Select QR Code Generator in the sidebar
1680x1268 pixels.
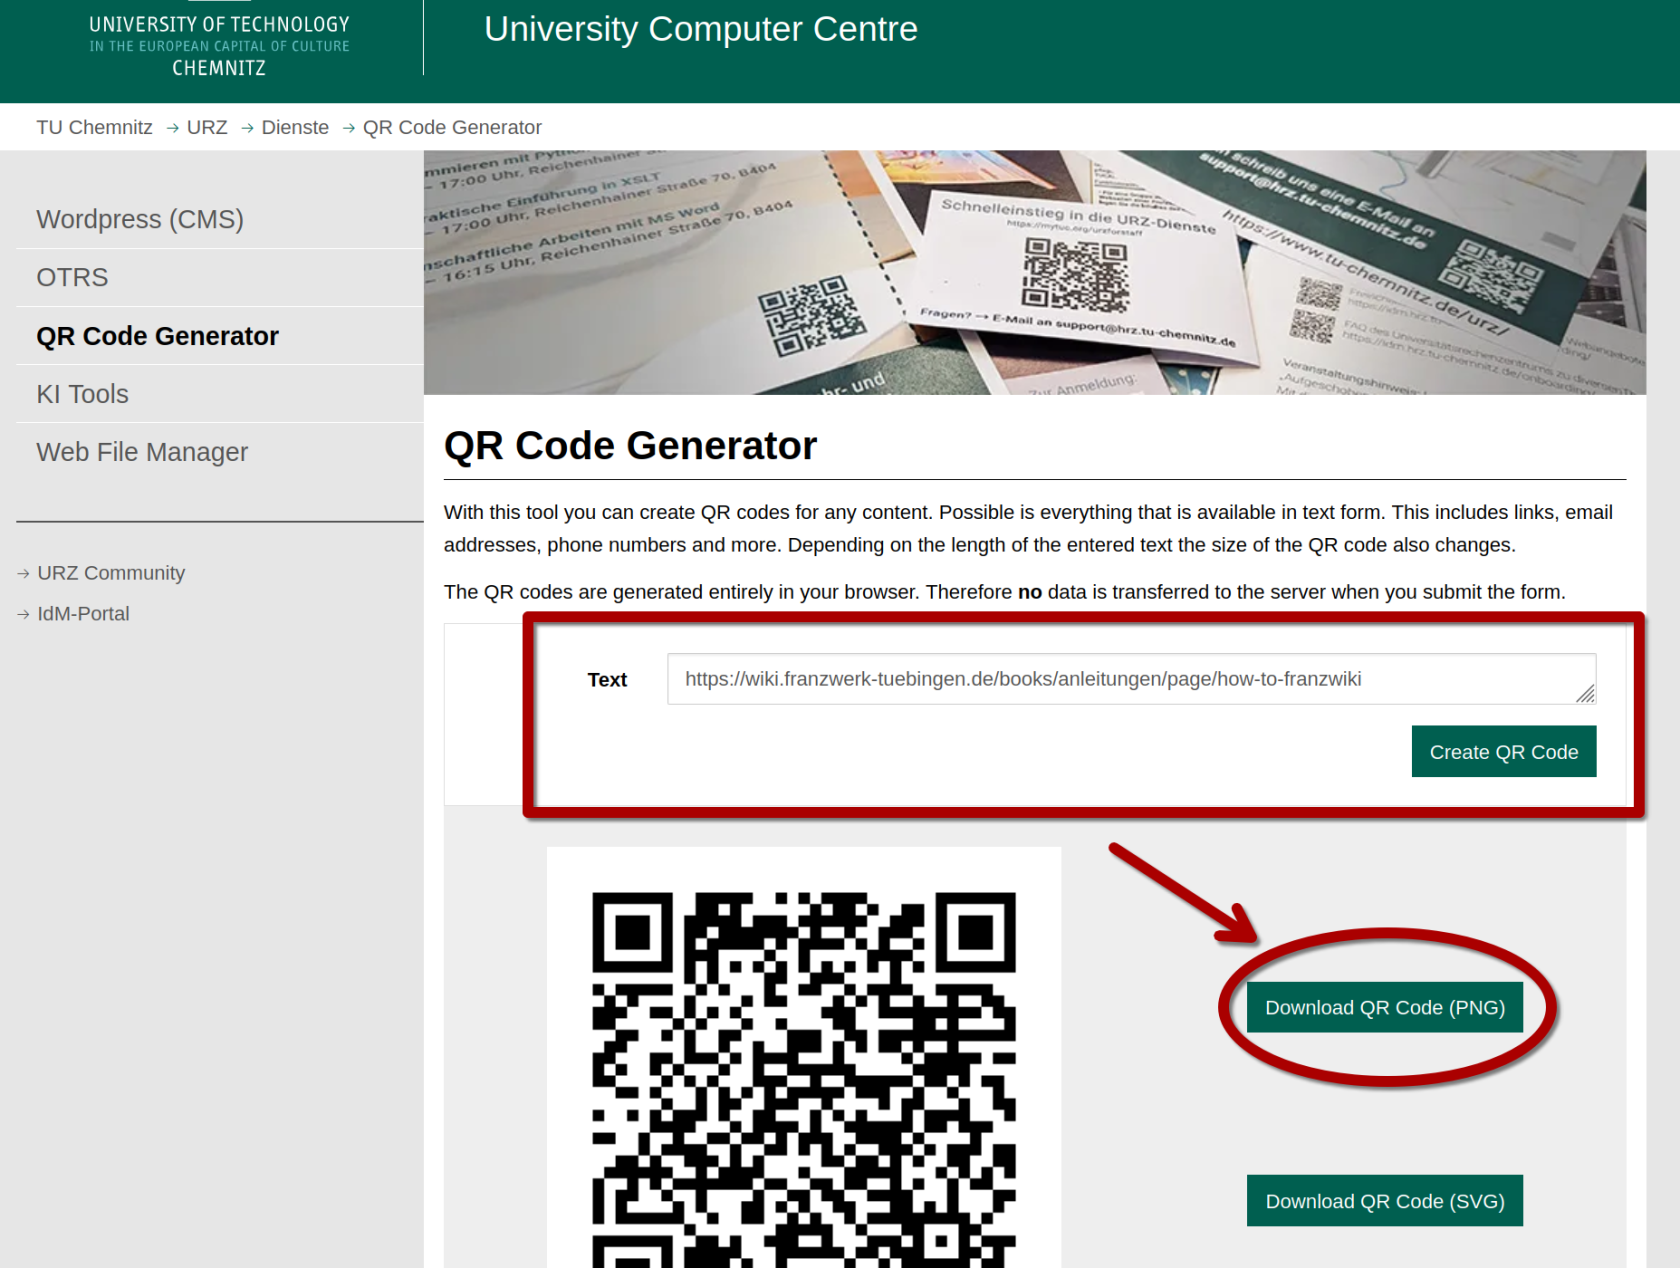pyautogui.click(x=157, y=336)
